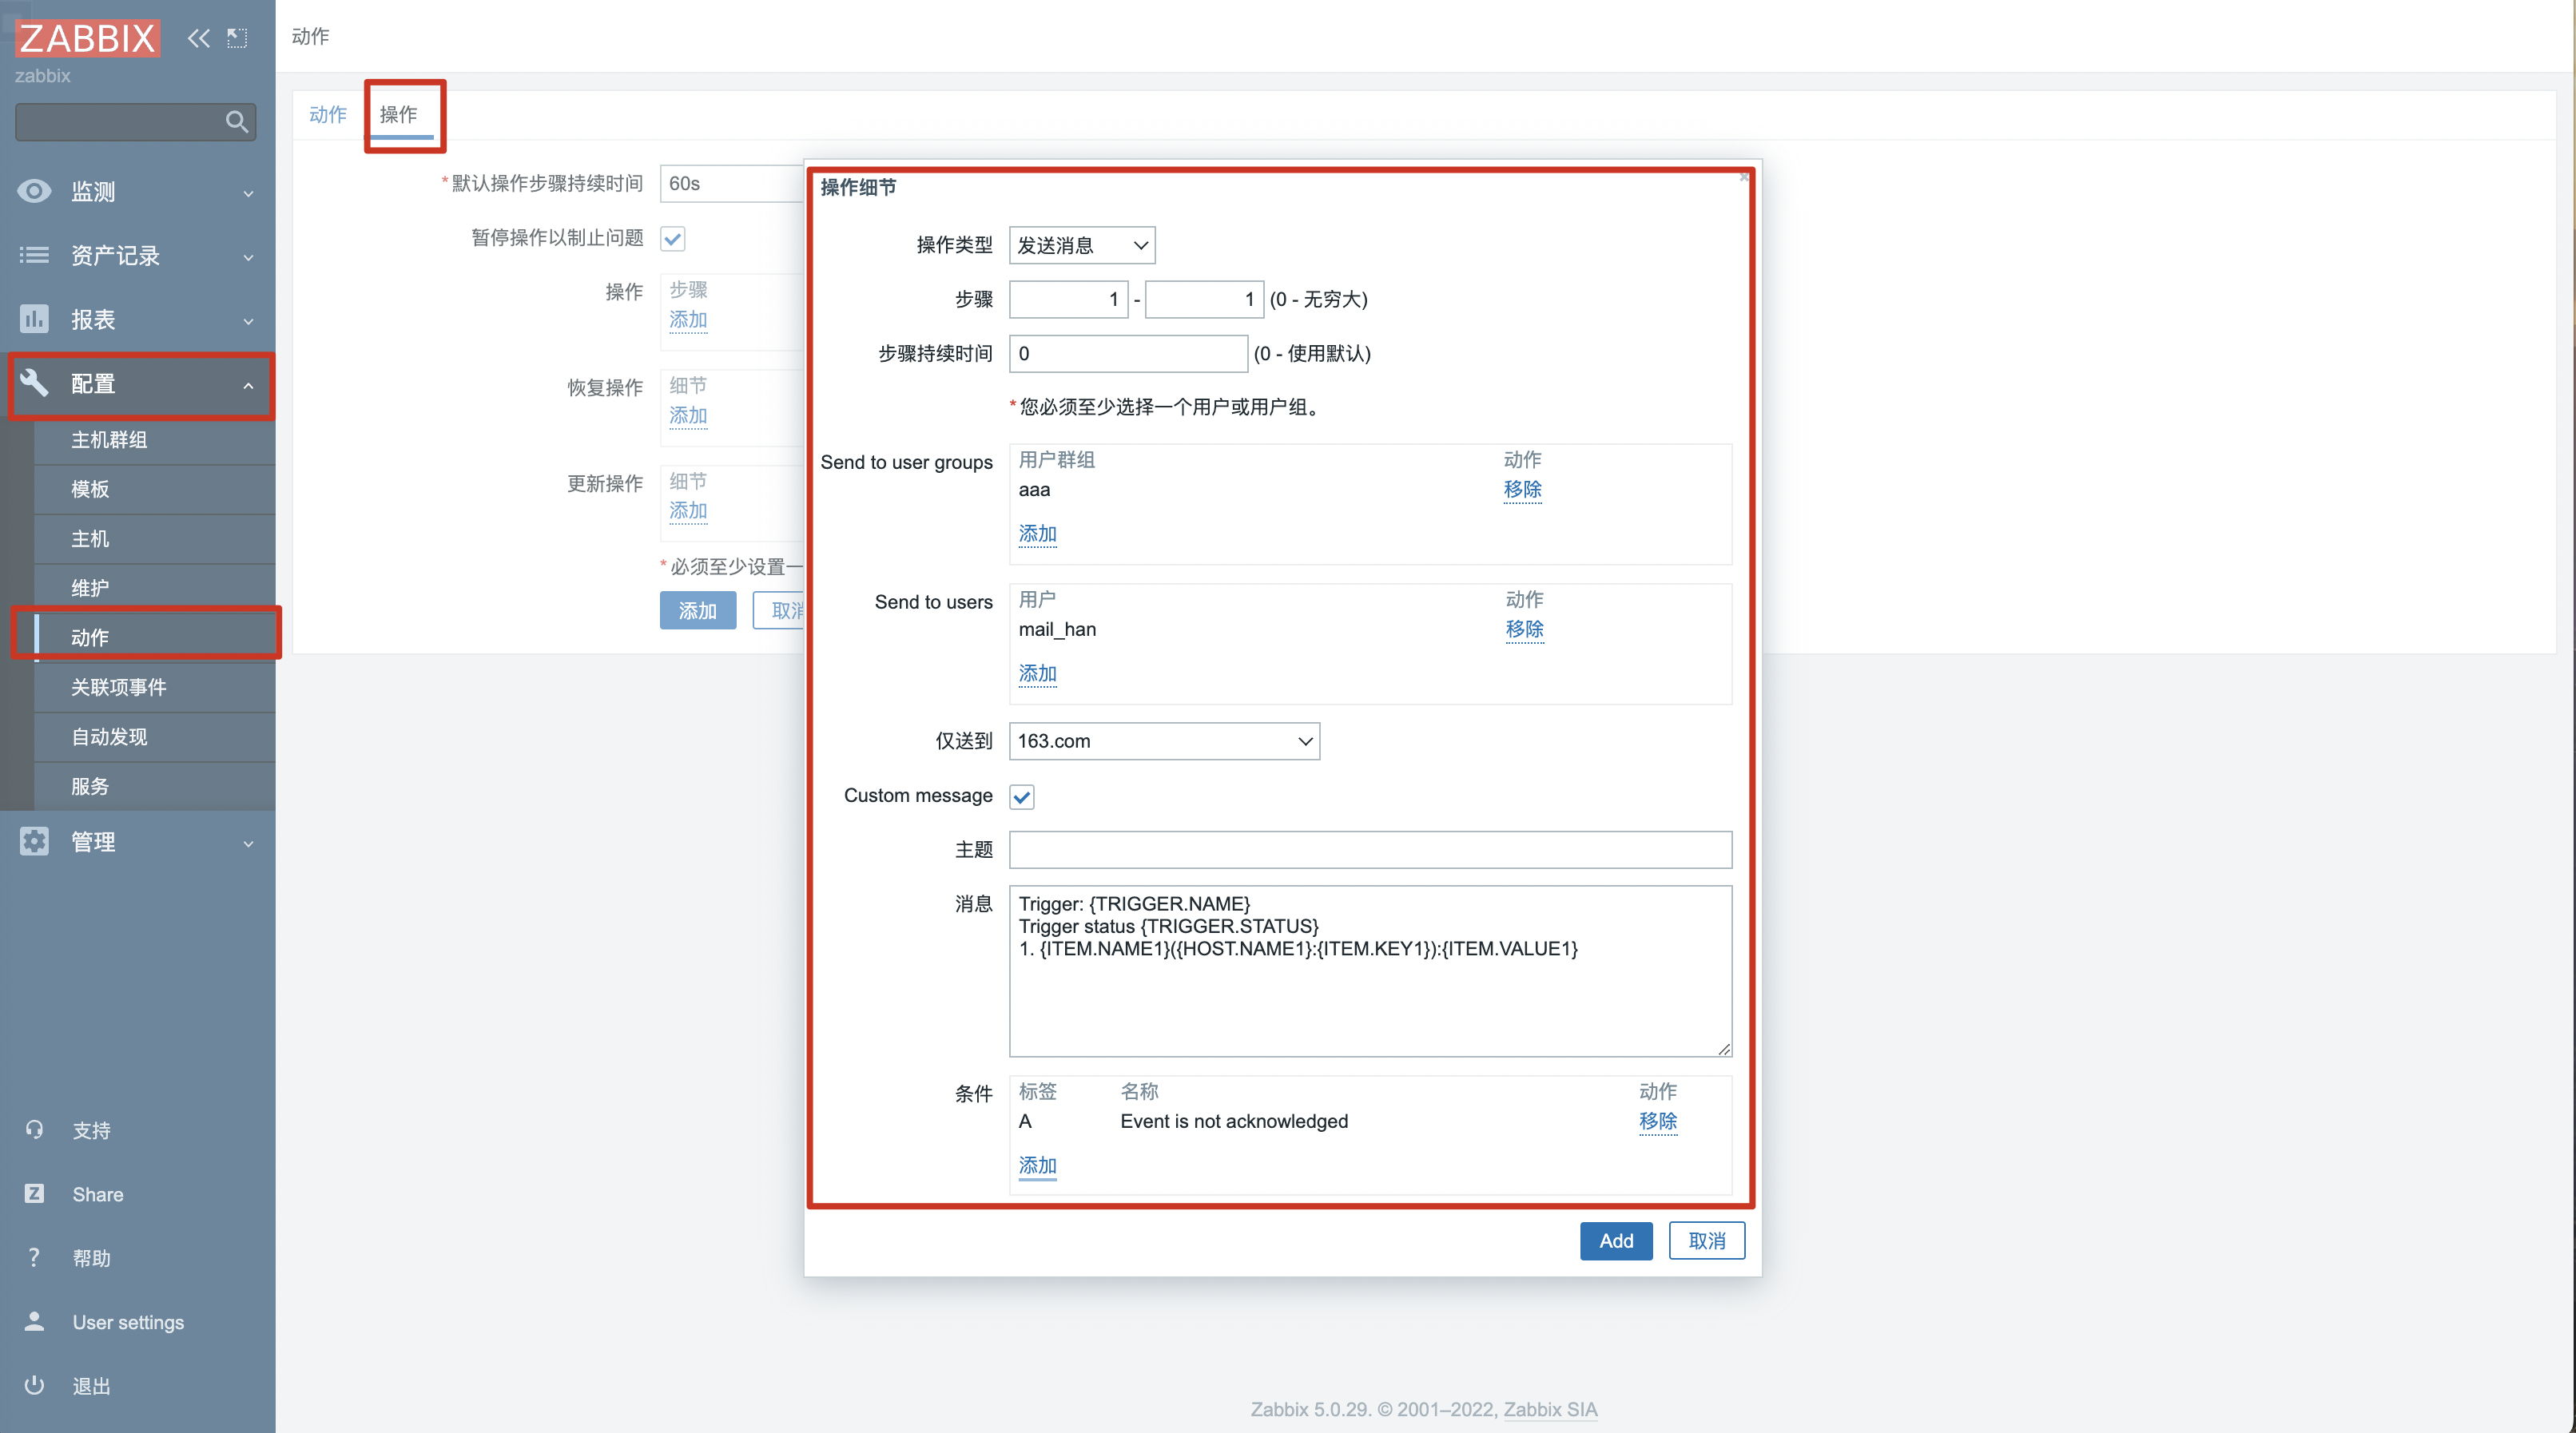Open 主机群组 in the sidebar
Image resolution: width=2576 pixels, height=1433 pixels.
pos(155,439)
